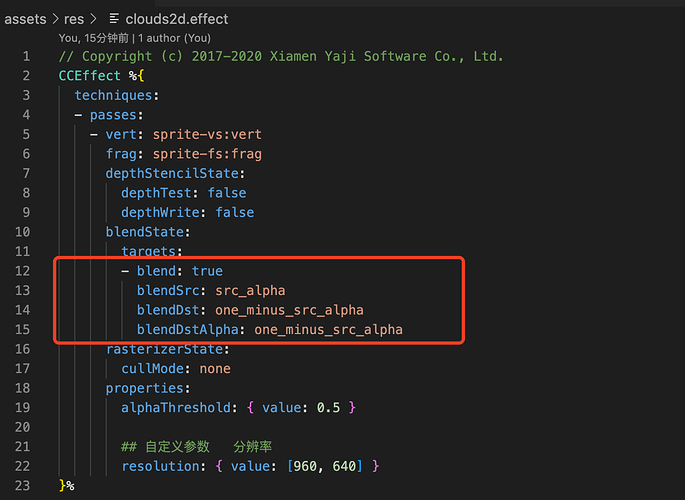
Task: Click line number 23 in the gutter
Action: pyautogui.click(x=23, y=485)
